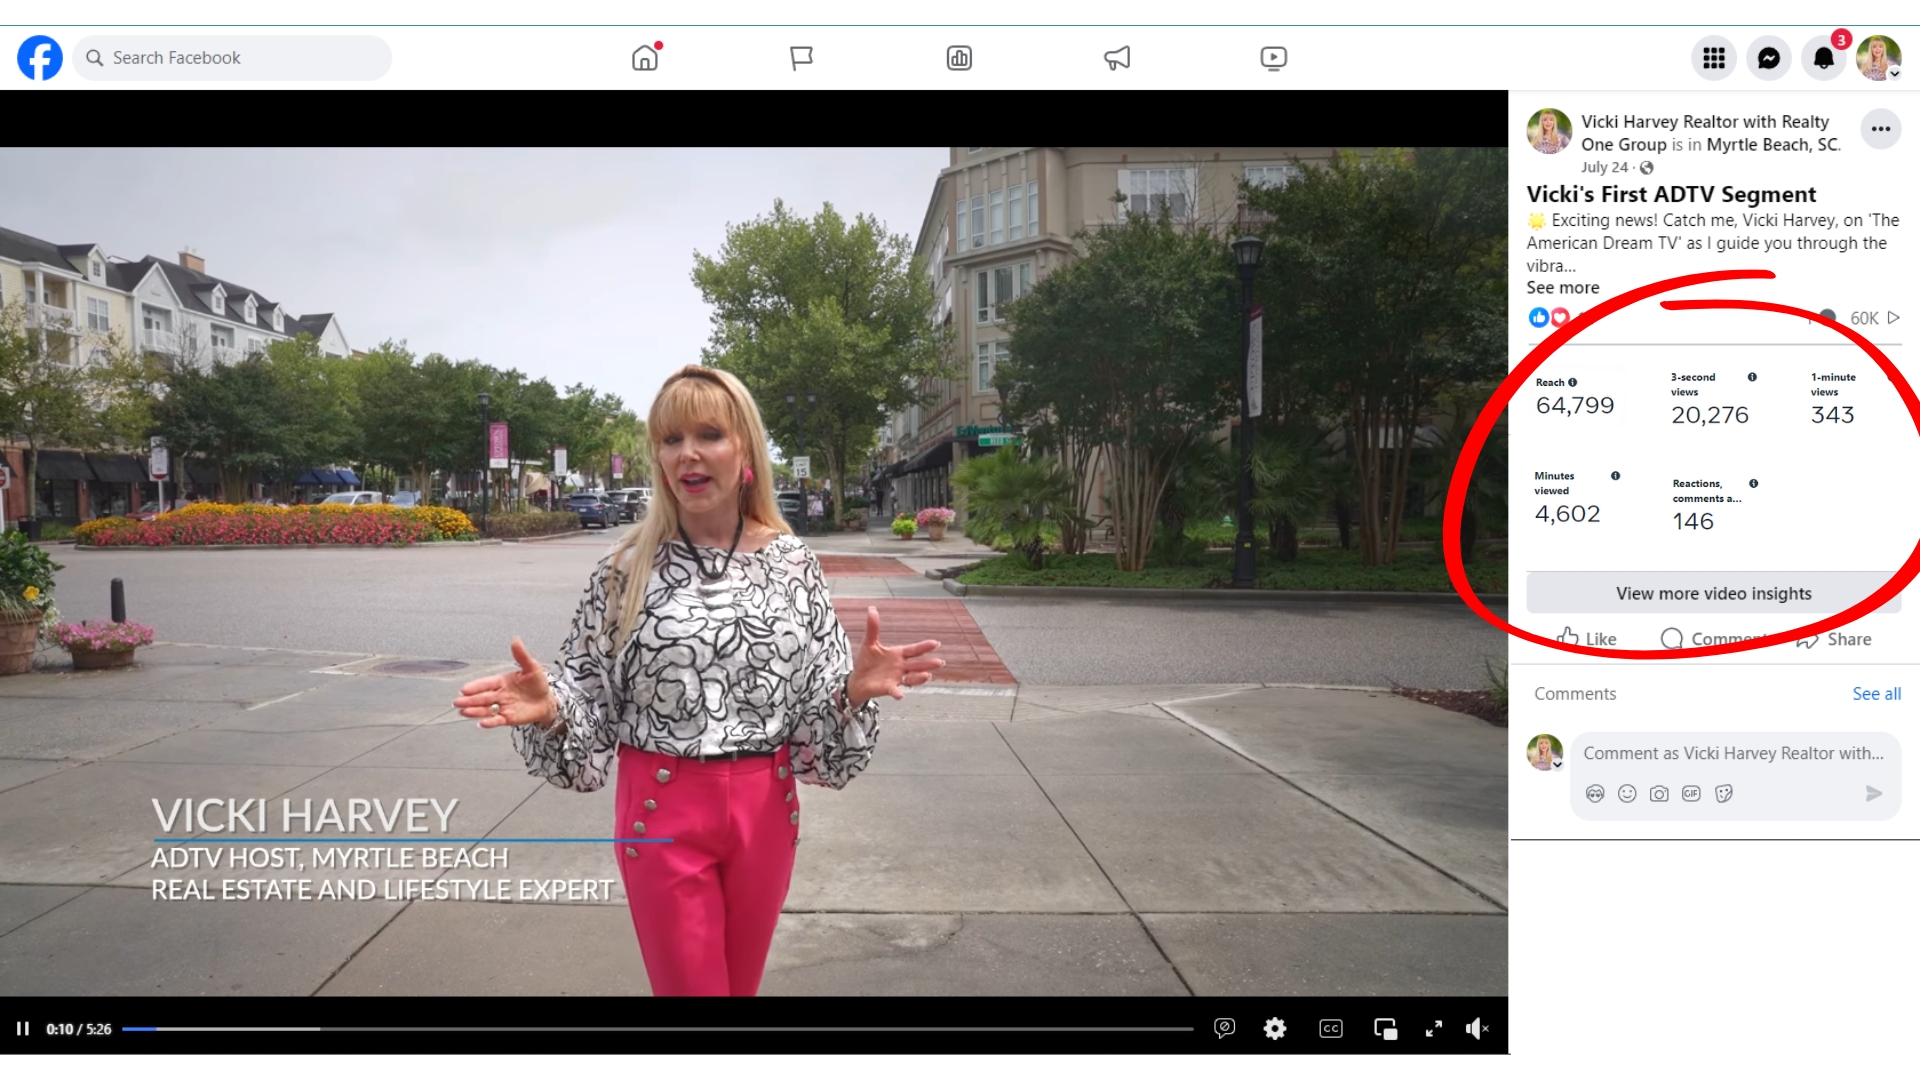
Task: Switch commenting identity avatar dropdown
Action: (1545, 753)
